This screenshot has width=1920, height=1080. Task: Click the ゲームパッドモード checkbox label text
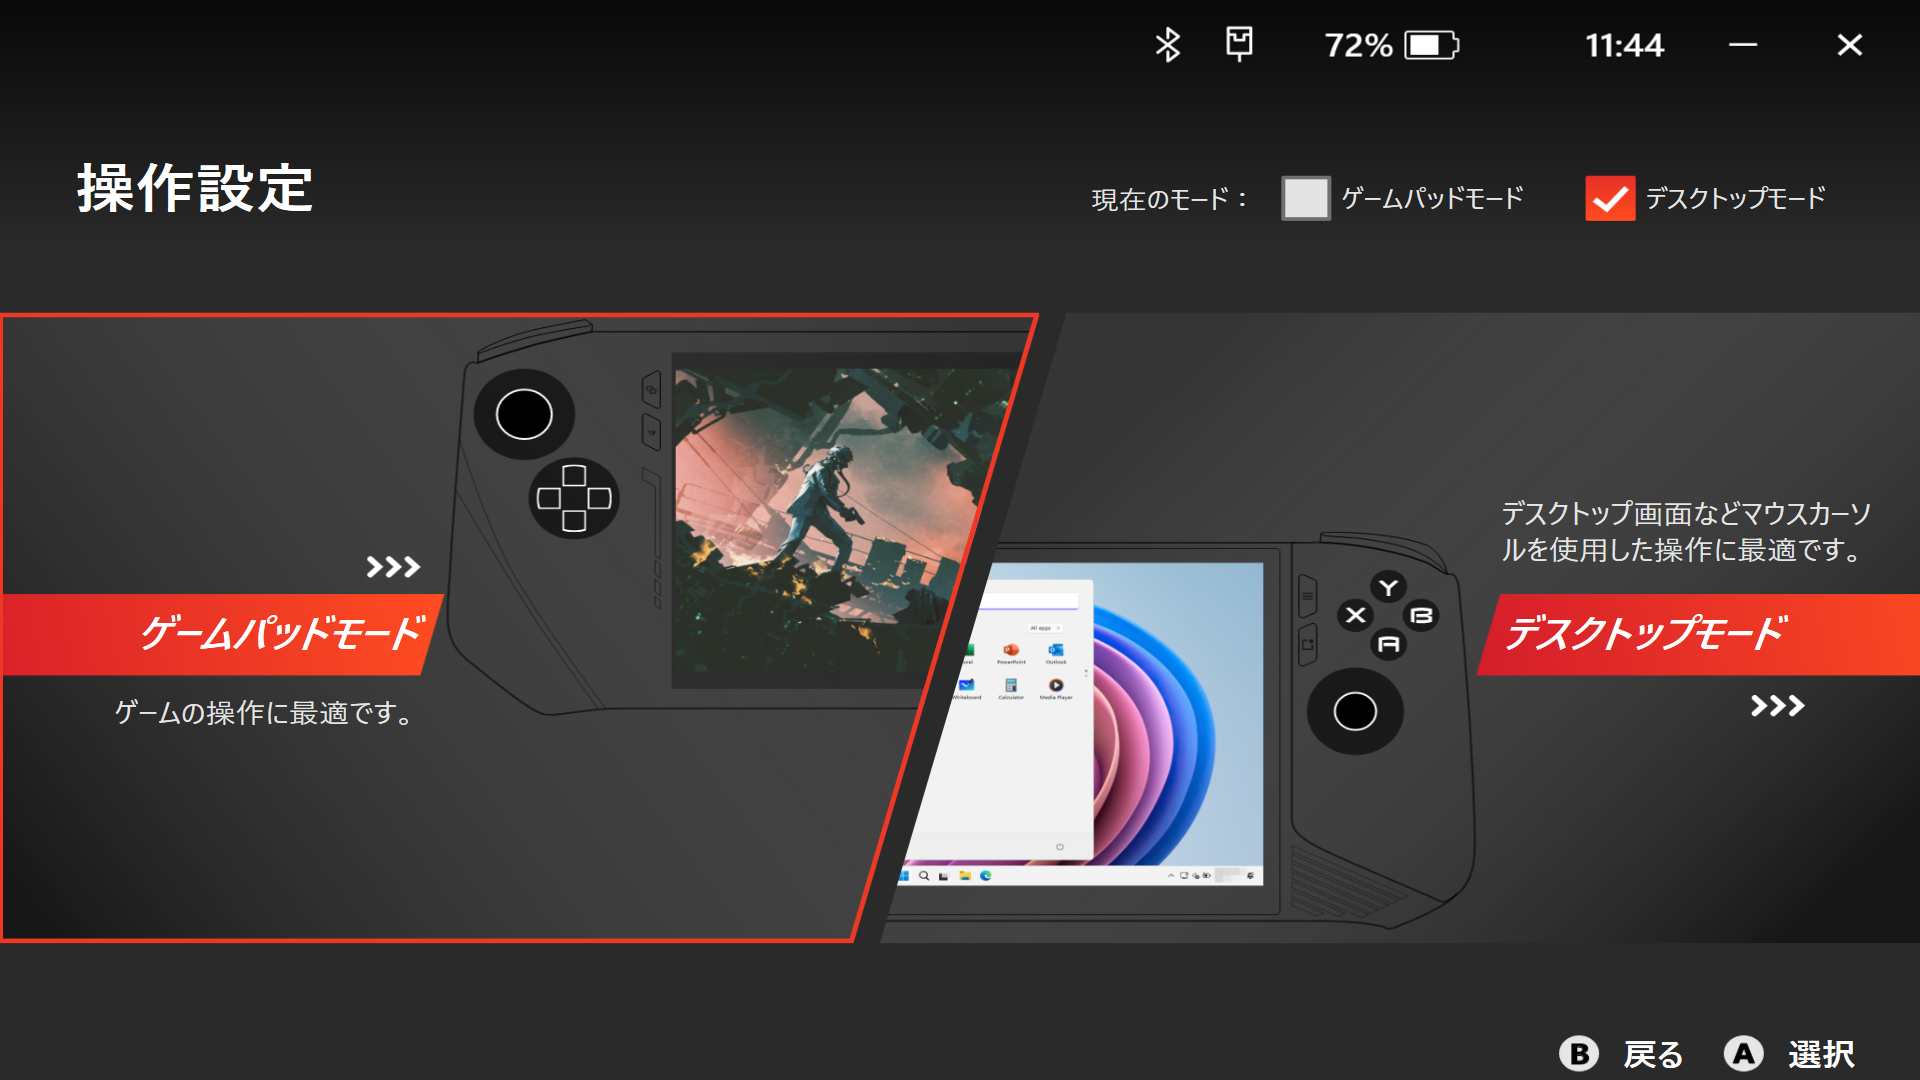point(1432,198)
